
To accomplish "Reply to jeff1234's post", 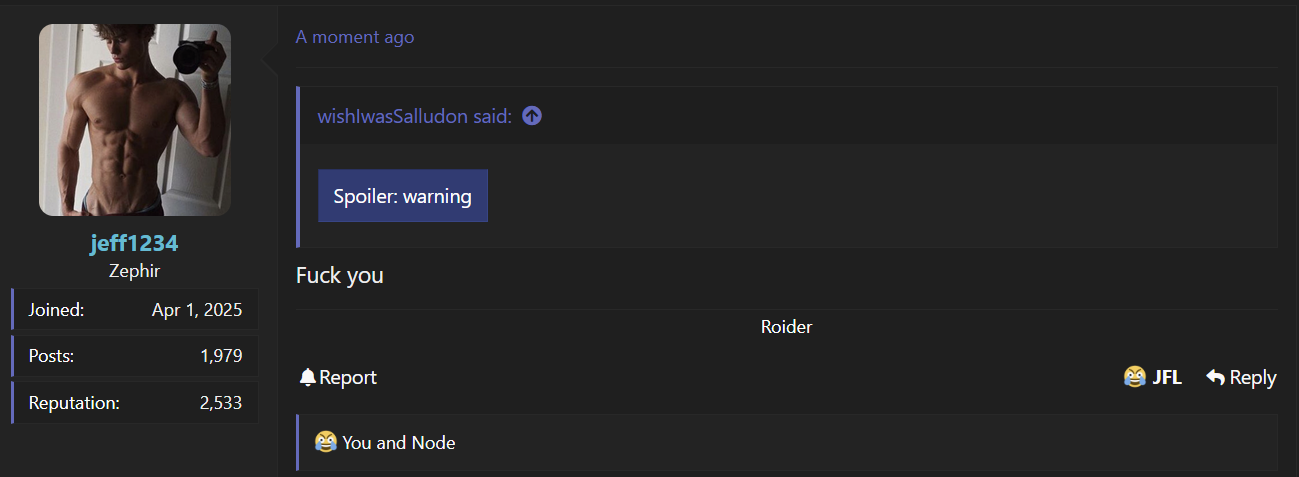I will (1241, 377).
